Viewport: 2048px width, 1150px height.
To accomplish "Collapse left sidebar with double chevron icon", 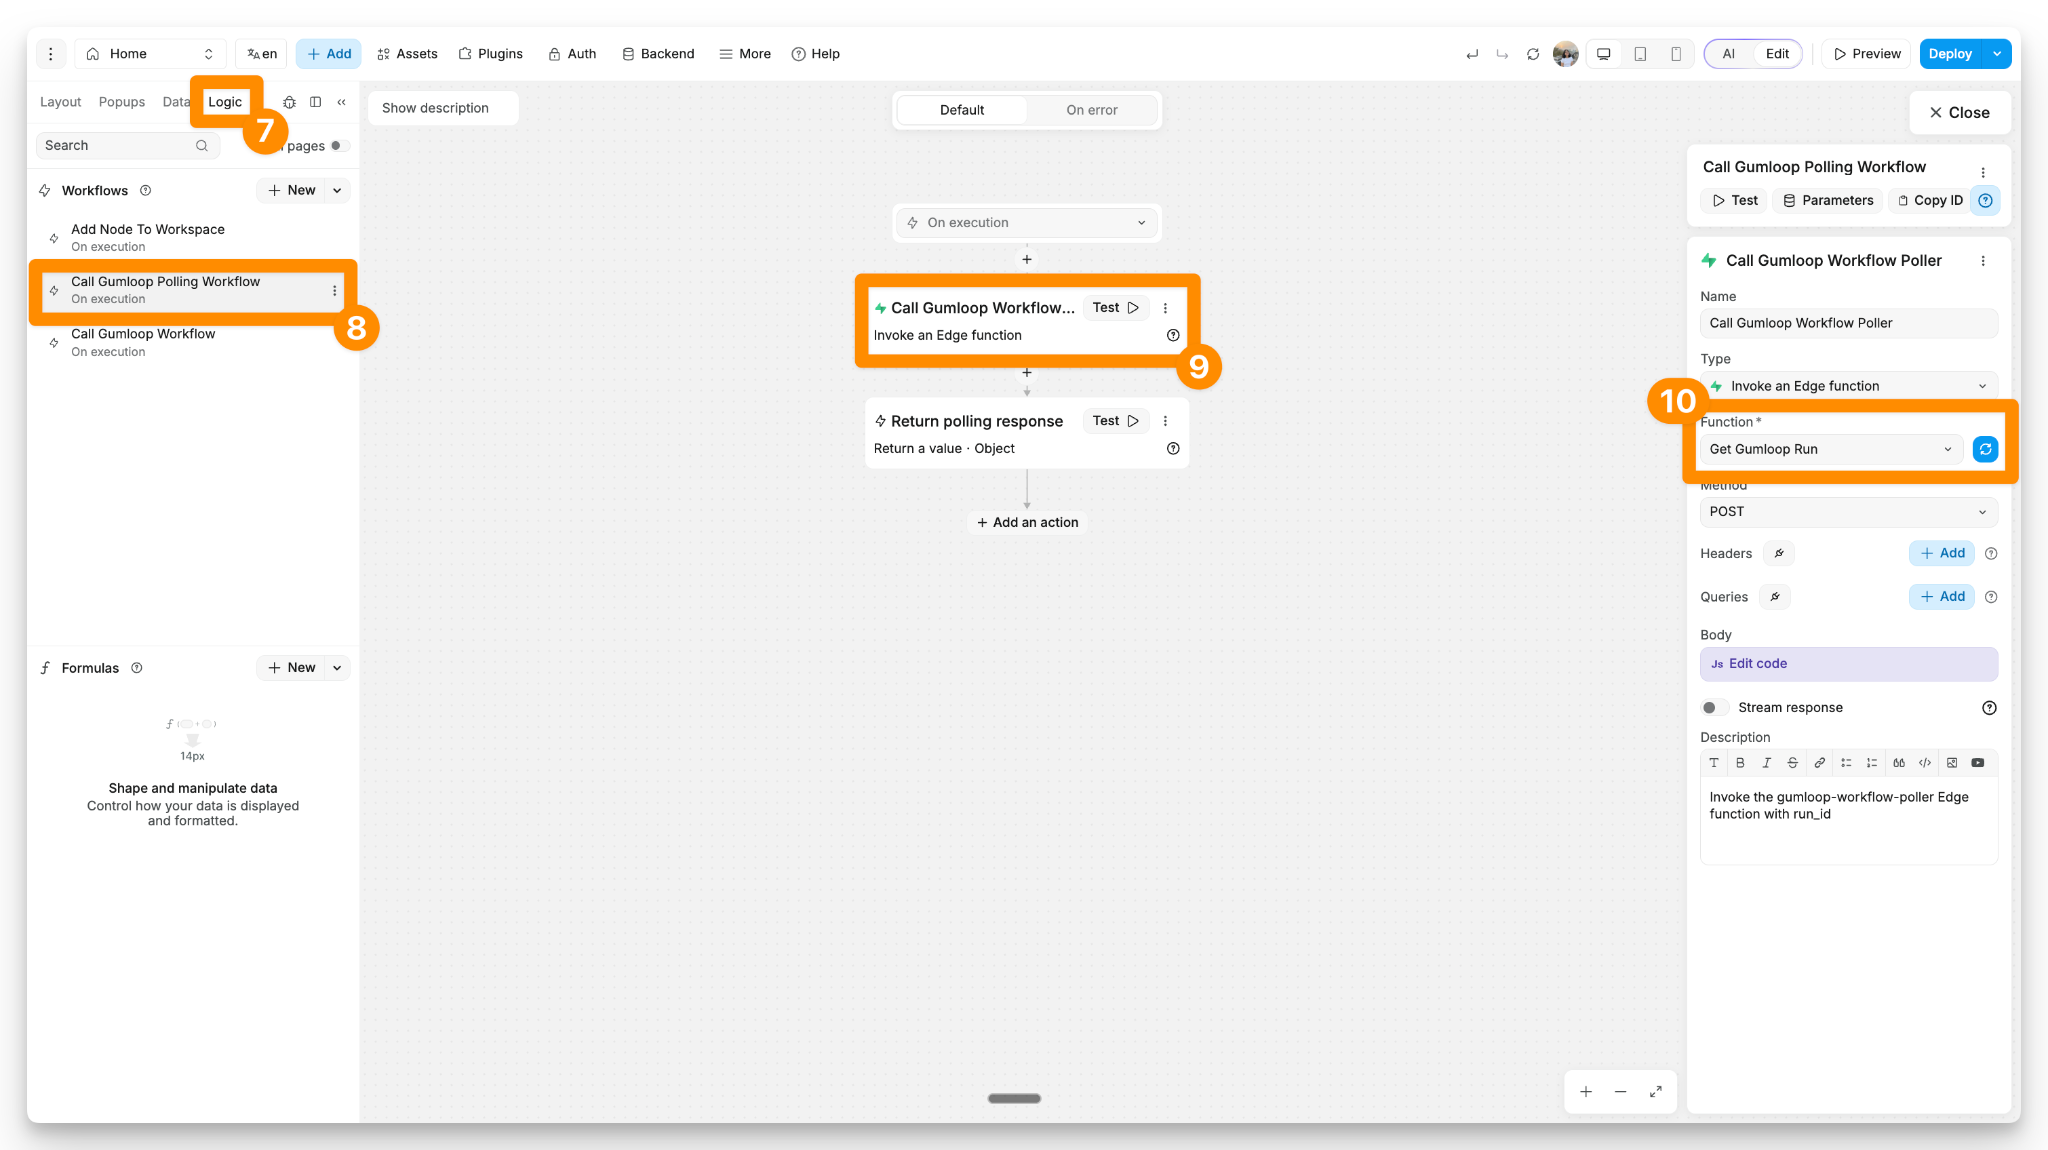I will click(342, 102).
